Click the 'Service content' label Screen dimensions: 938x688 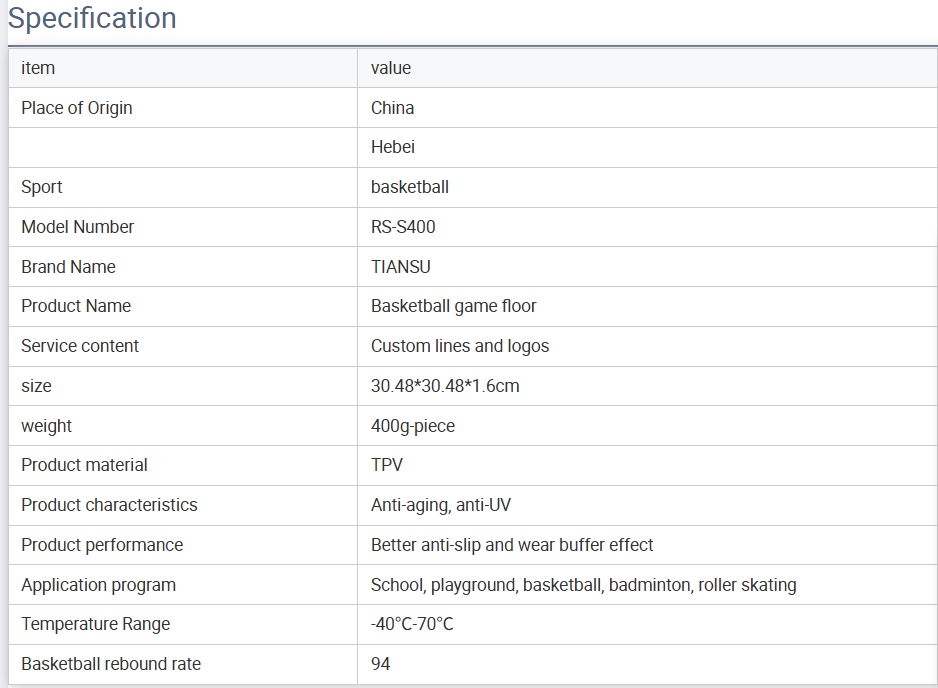pyautogui.click(x=80, y=346)
